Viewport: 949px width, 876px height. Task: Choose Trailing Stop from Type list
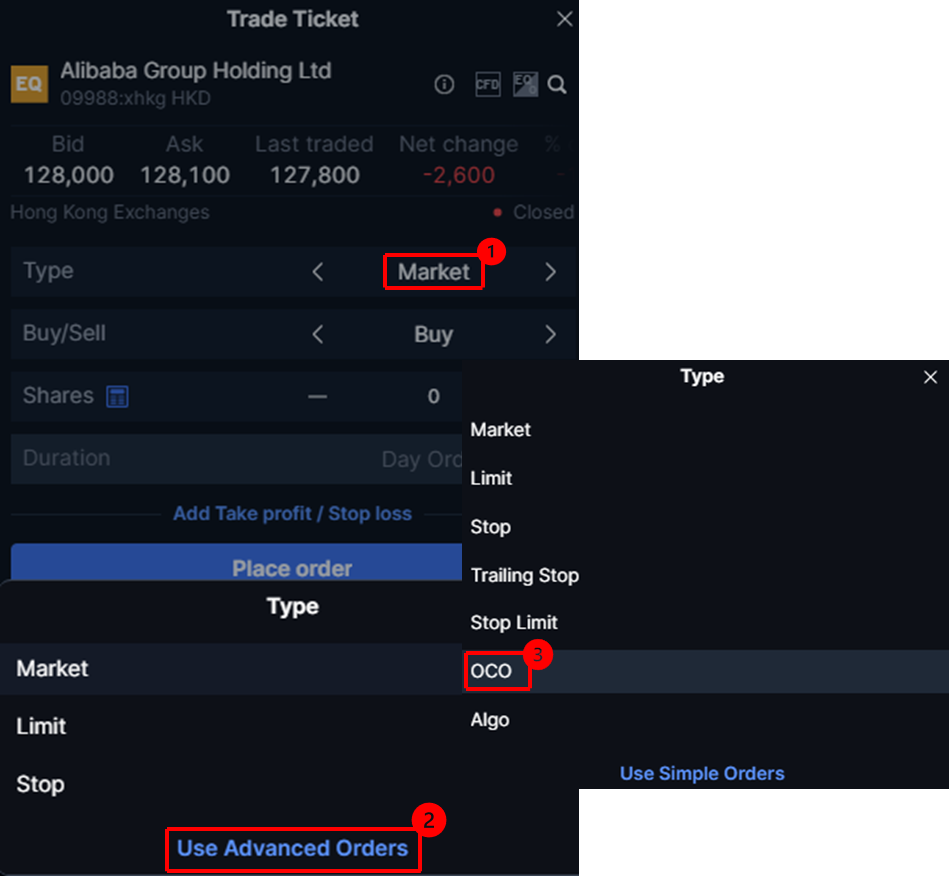tap(525, 575)
